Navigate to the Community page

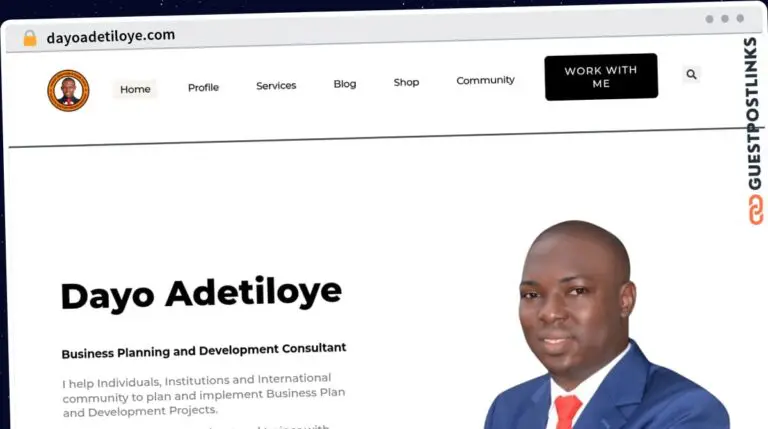[485, 80]
